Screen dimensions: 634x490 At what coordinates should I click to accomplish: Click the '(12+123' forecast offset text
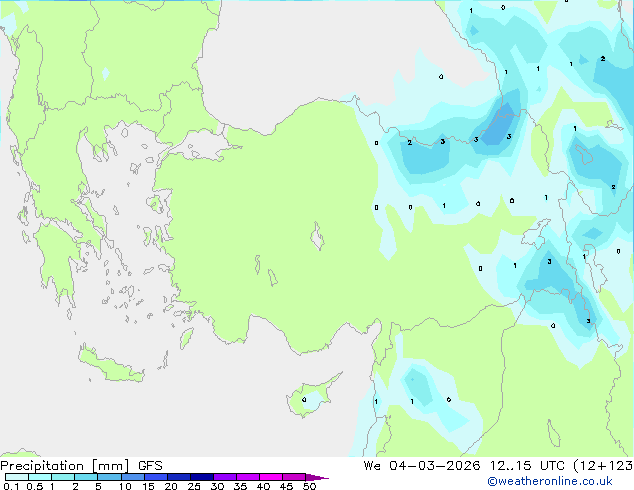pos(603,466)
